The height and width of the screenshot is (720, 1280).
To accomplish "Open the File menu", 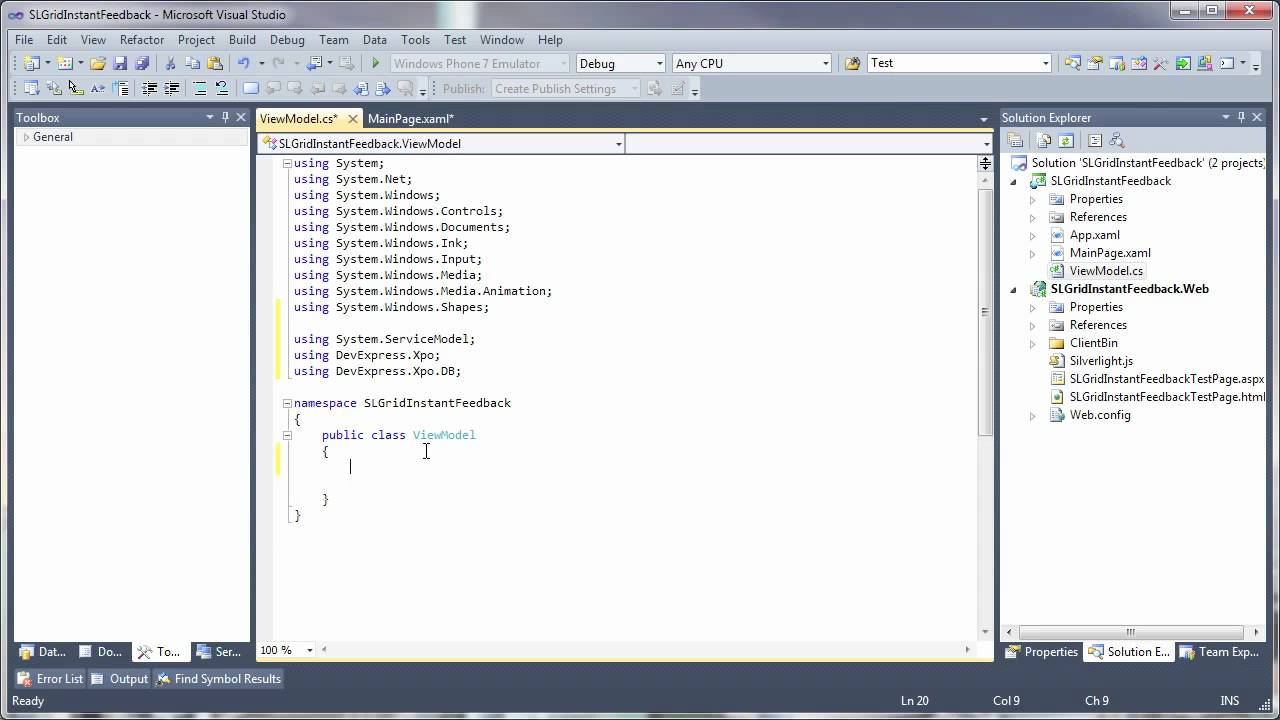I will (24, 40).
